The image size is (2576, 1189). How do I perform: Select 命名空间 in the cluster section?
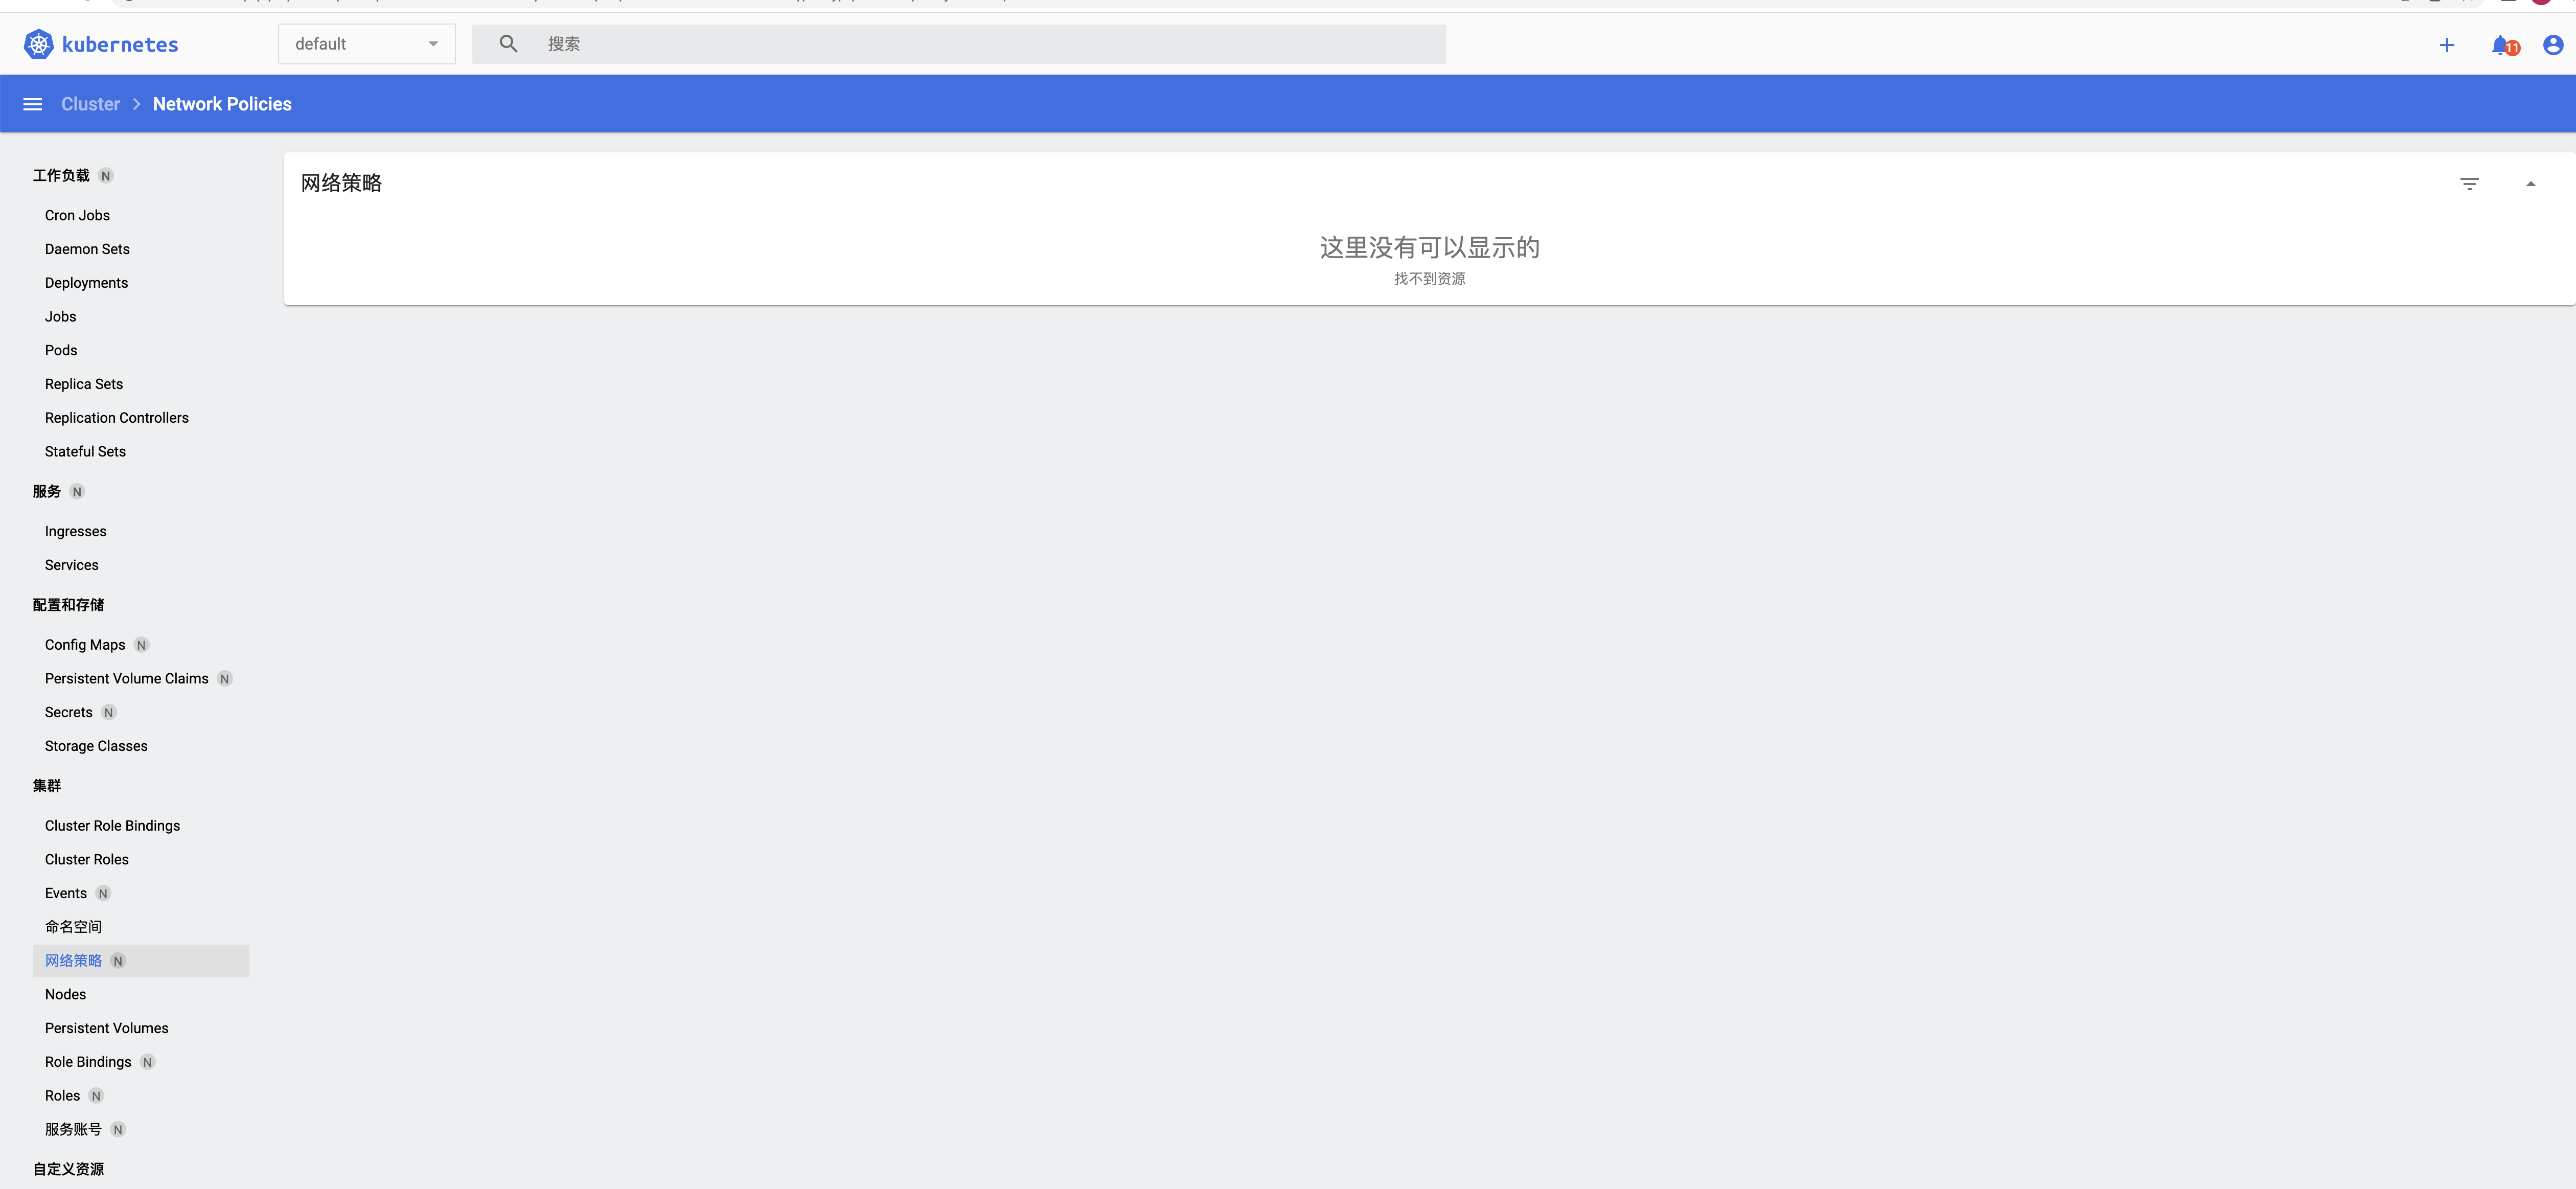pos(73,927)
